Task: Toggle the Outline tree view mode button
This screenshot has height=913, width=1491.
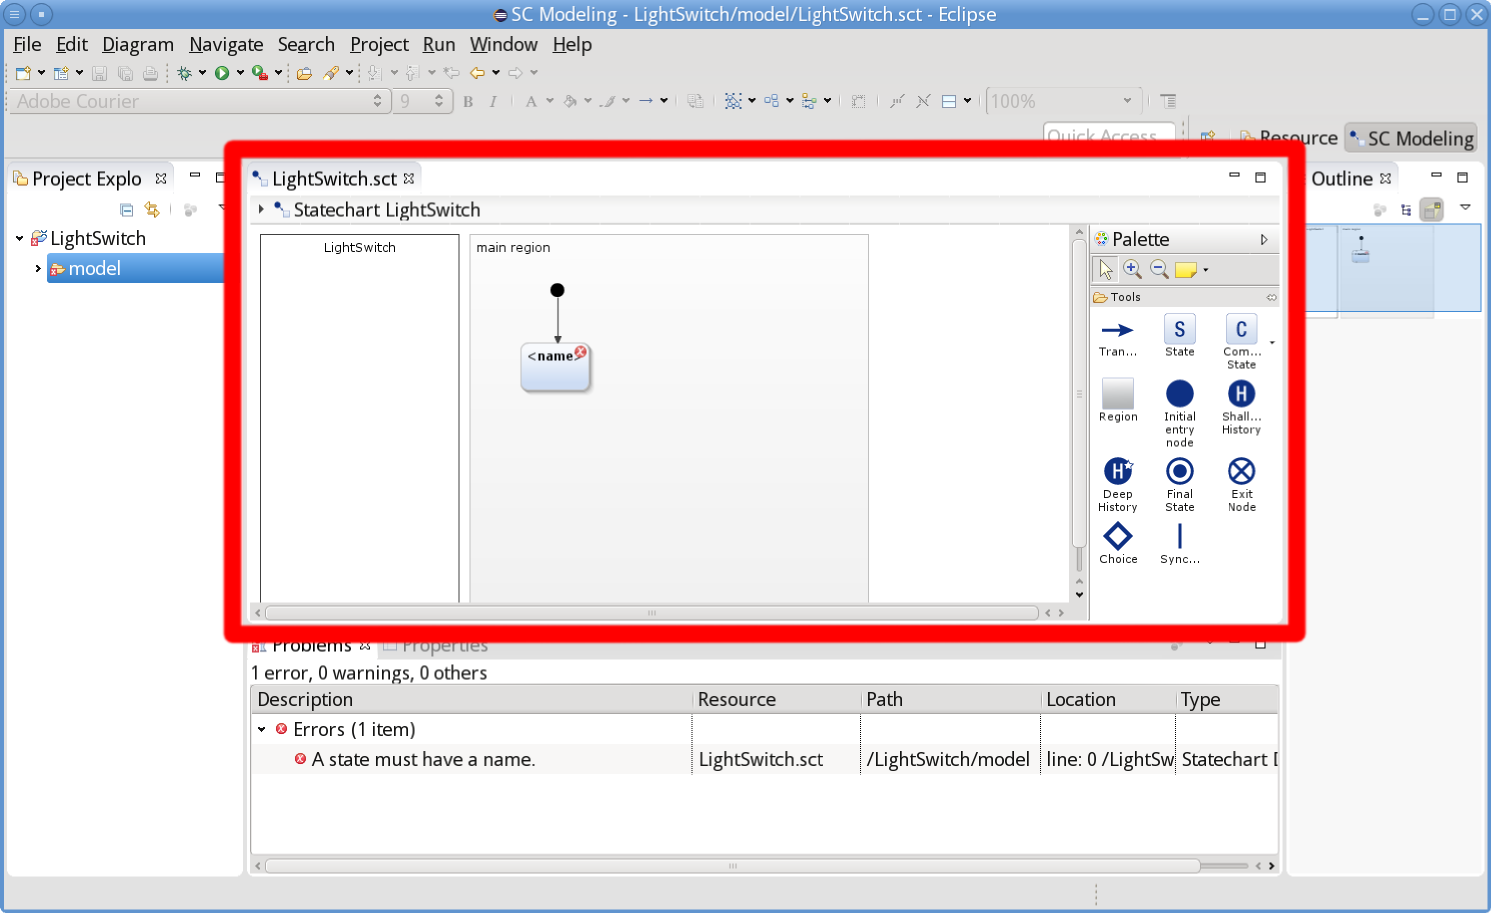Action: (1406, 210)
